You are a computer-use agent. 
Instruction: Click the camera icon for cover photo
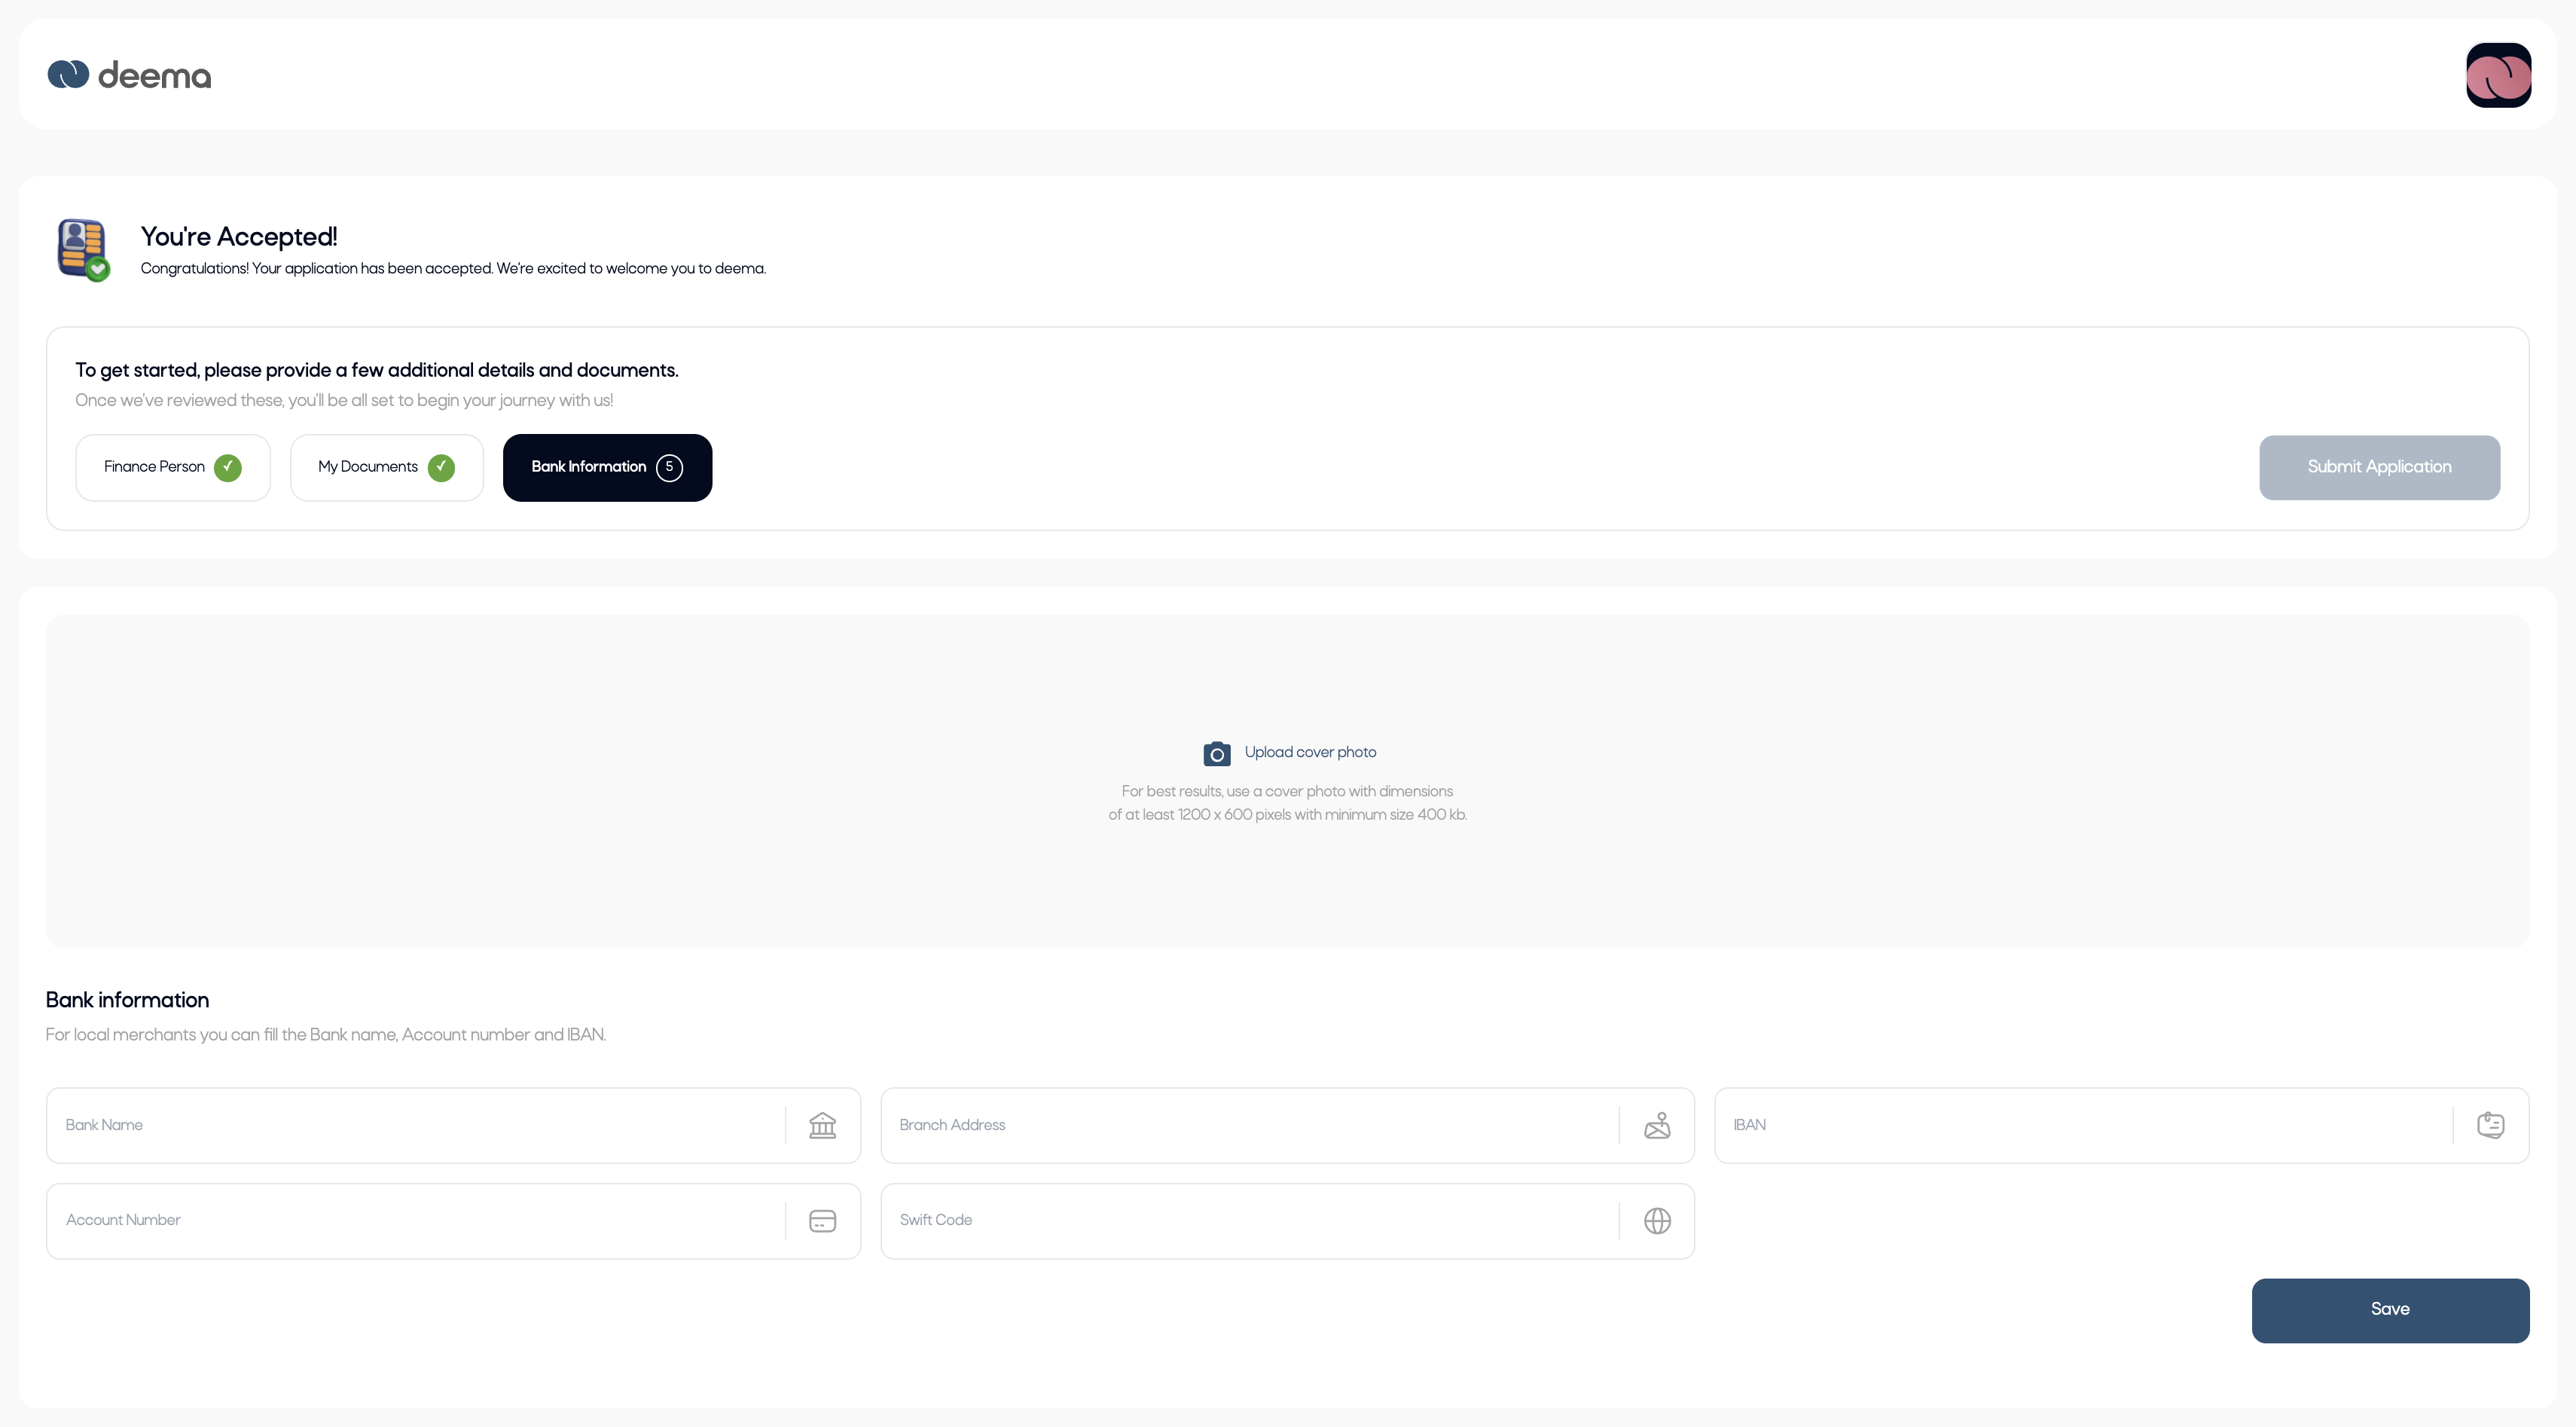tap(1216, 754)
